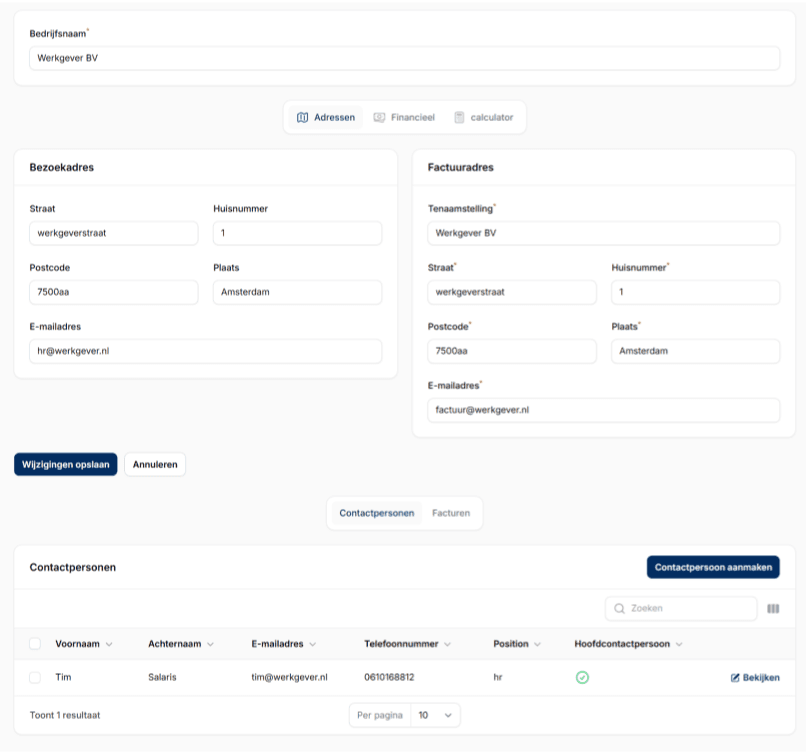Open the column visibility toggle icon
This screenshot has width=806, height=755.
pos(773,609)
